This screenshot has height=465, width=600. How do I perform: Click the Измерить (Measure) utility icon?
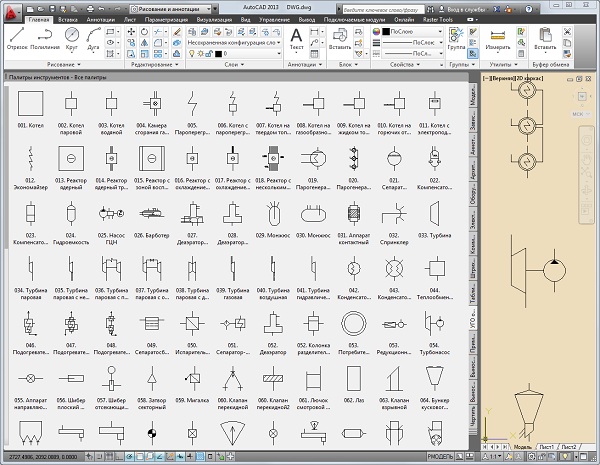(497, 37)
